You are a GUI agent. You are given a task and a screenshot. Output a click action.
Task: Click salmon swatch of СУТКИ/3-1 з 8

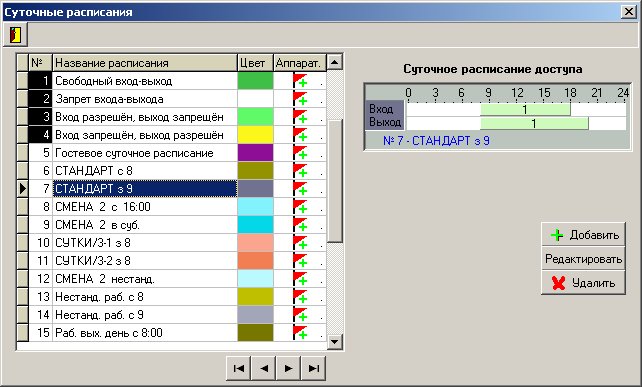coord(255,243)
